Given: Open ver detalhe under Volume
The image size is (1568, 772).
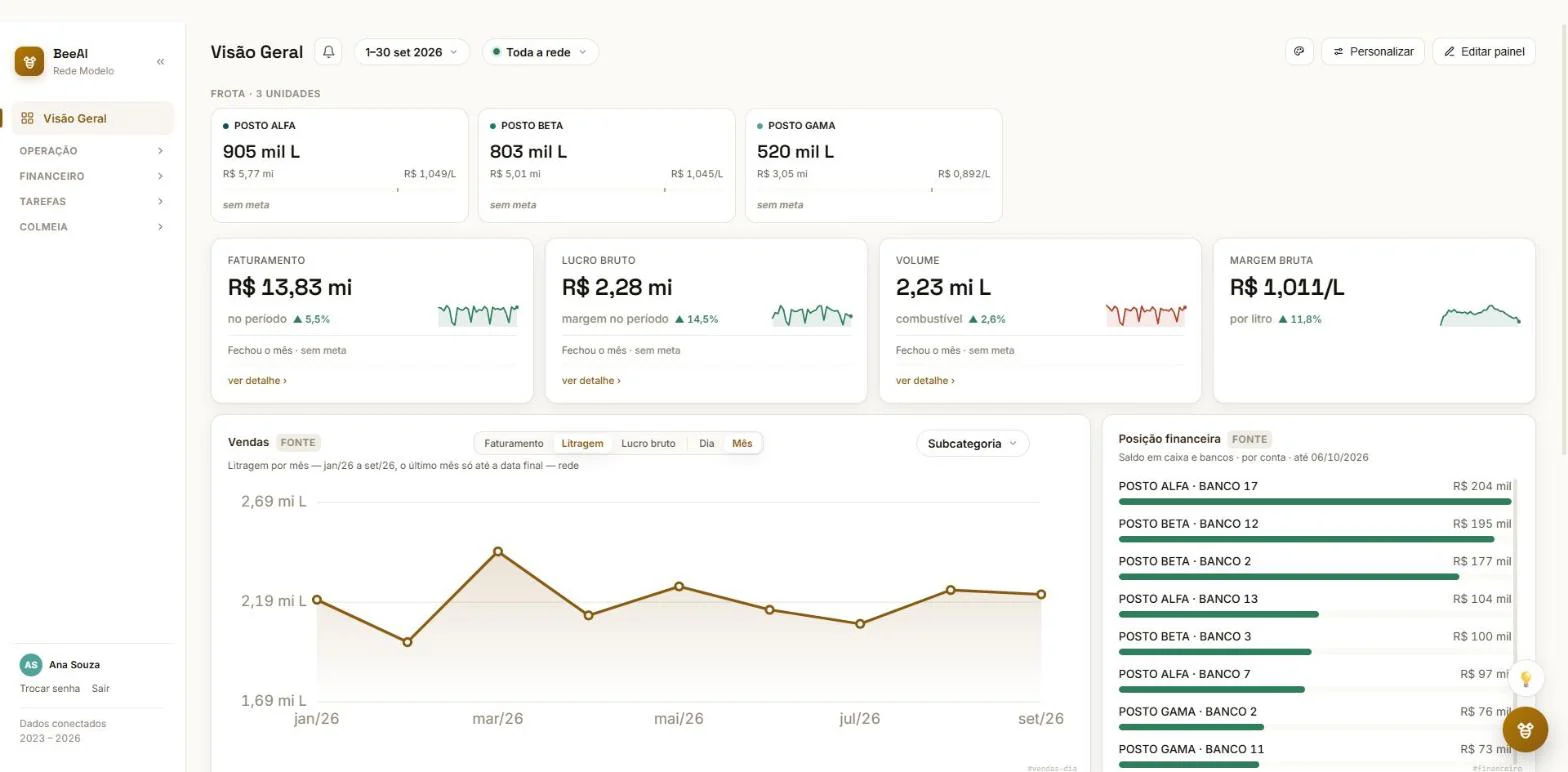Looking at the screenshot, I should coord(925,381).
